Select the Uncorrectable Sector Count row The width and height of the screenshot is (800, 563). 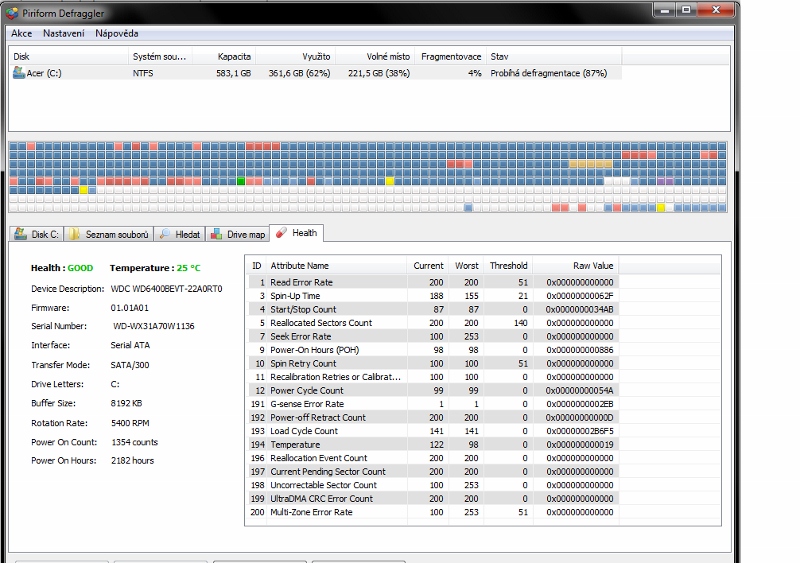point(433,485)
